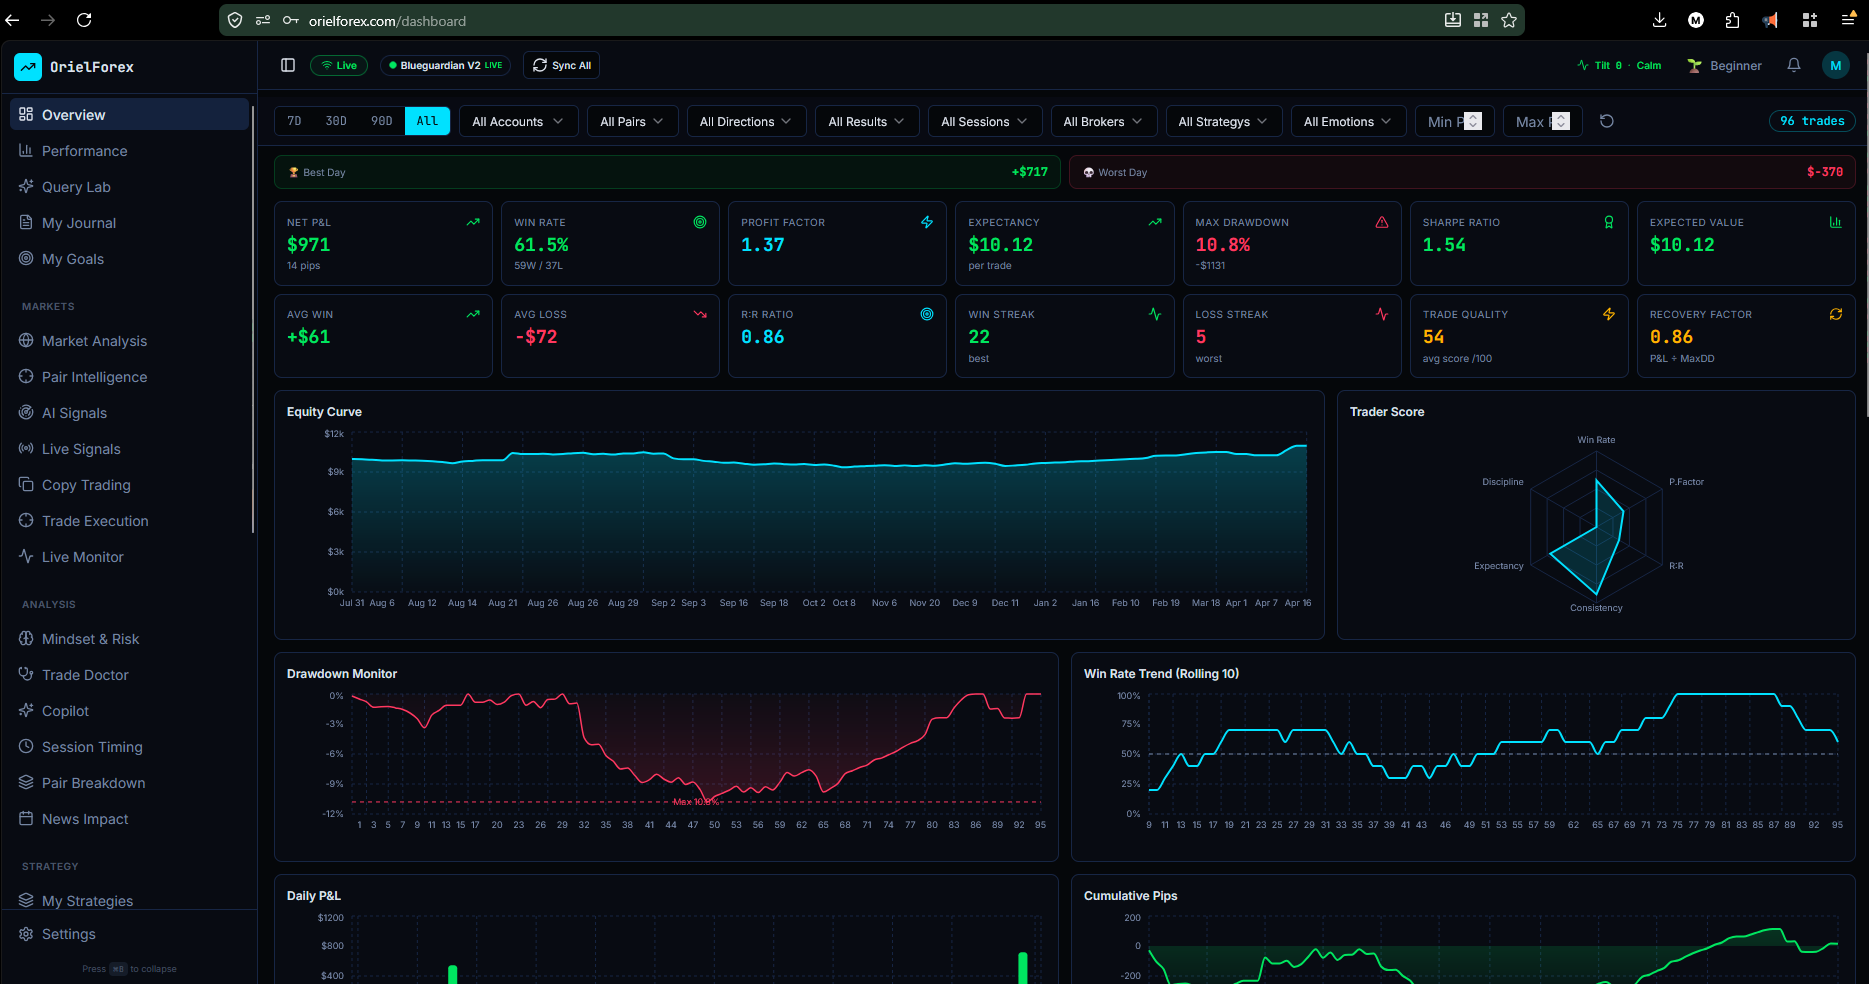Viewport: 1869px width, 984px height.
Task: Select the 90D period tab
Action: point(381,120)
